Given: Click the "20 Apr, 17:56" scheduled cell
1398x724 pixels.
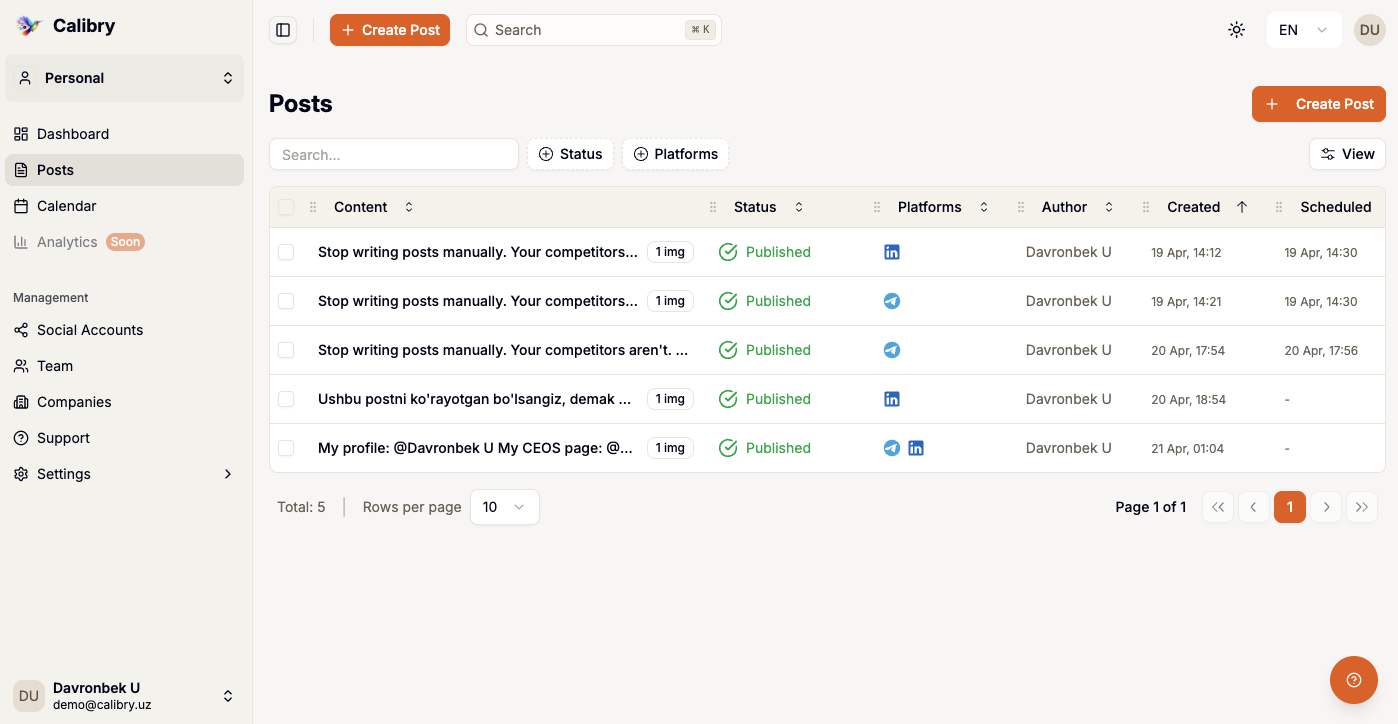Looking at the screenshot, I should point(1321,350).
